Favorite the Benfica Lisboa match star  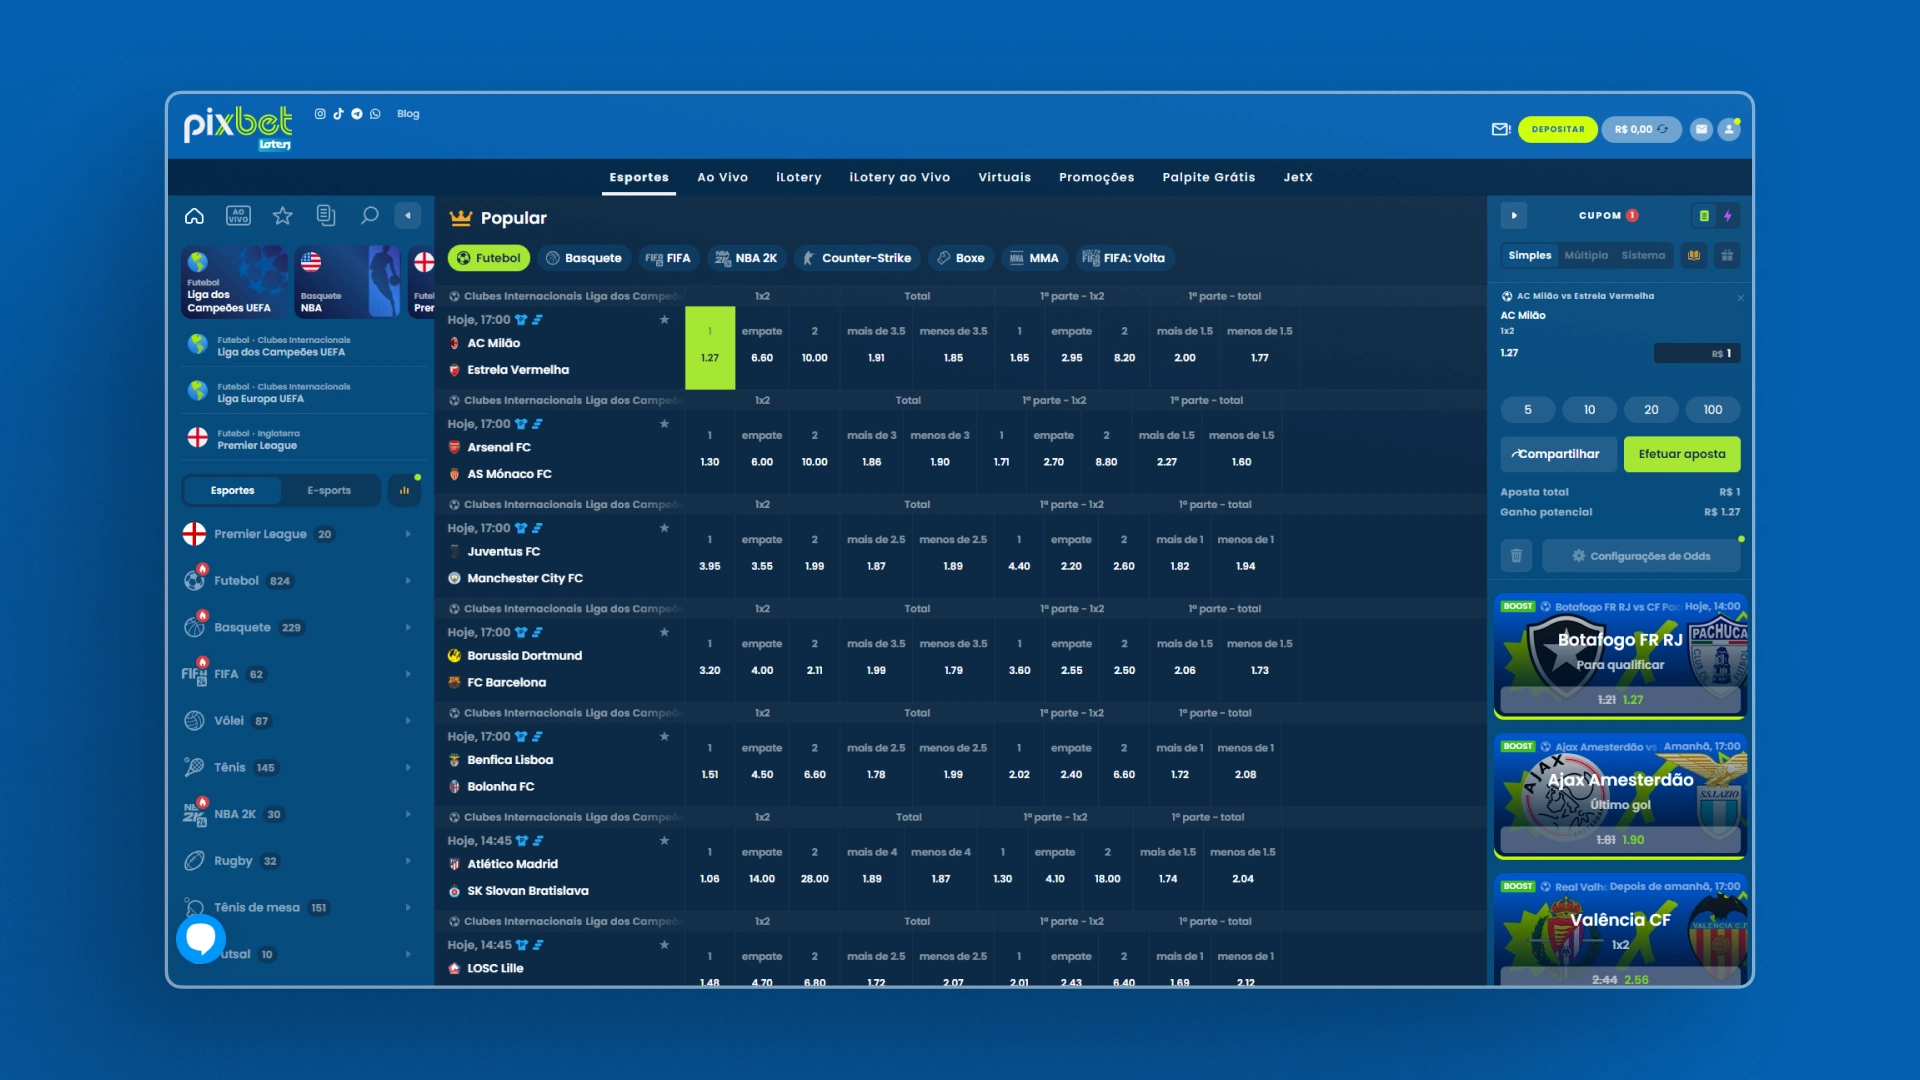(x=664, y=737)
